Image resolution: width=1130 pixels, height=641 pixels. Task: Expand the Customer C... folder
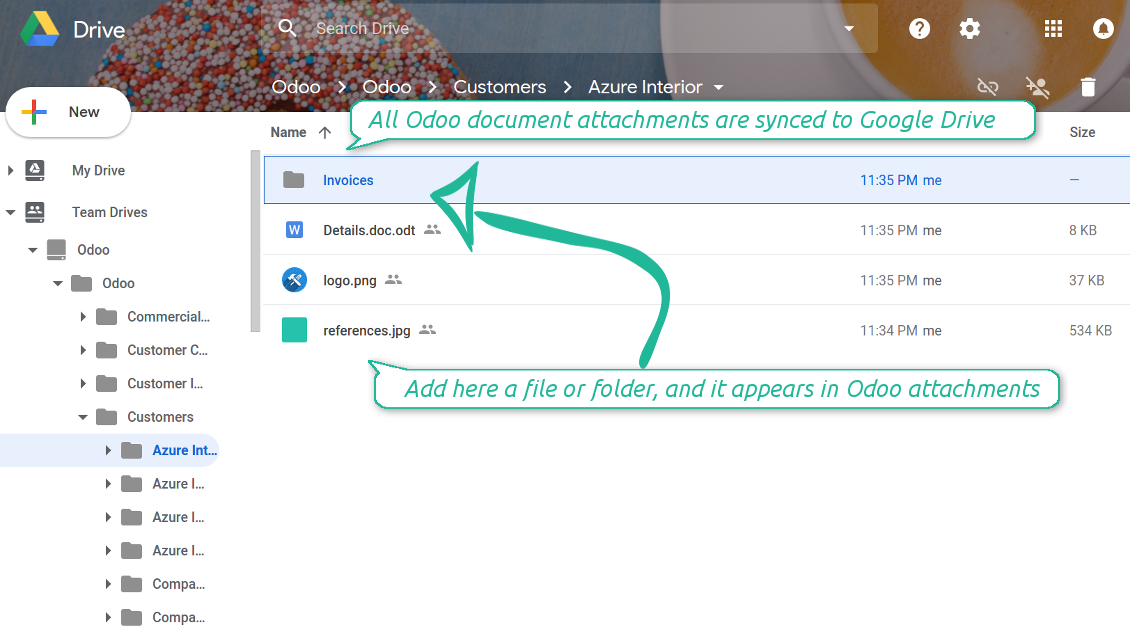[83, 350]
